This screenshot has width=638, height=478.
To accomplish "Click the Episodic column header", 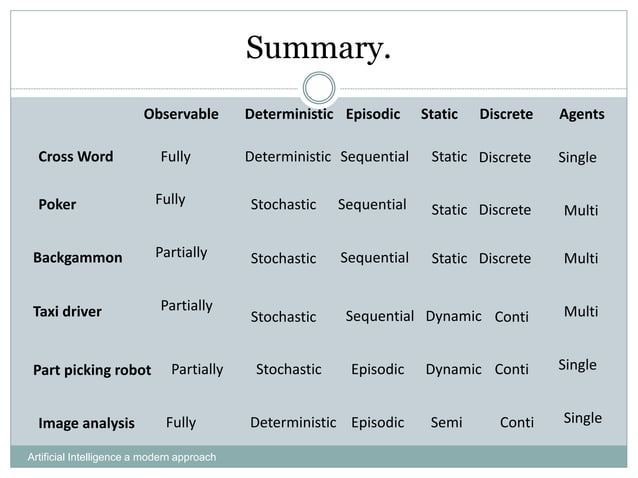I will [372, 114].
